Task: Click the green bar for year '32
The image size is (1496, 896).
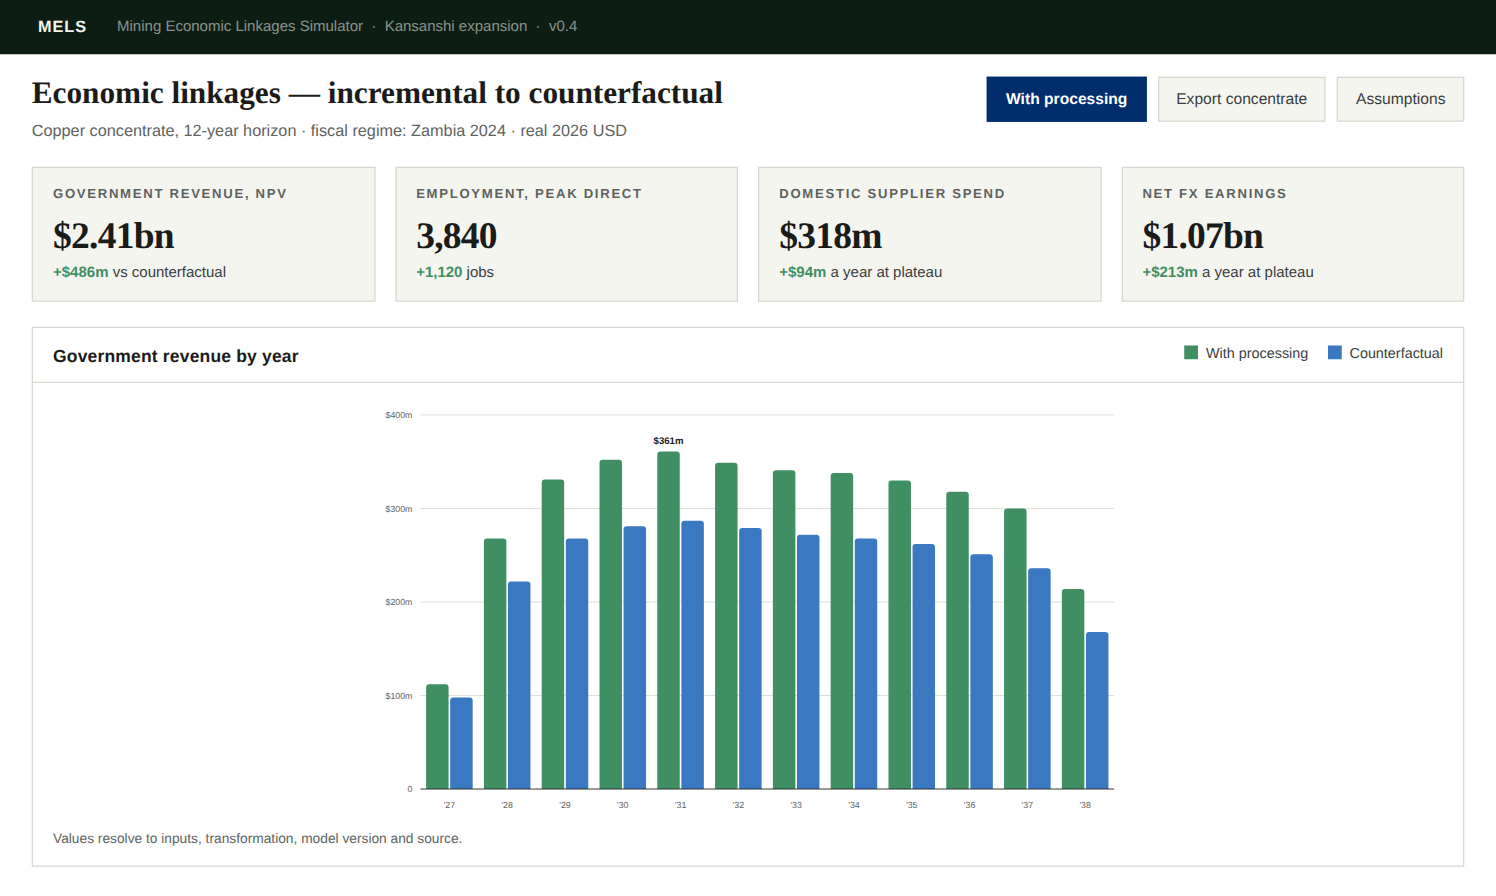Action: (726, 626)
